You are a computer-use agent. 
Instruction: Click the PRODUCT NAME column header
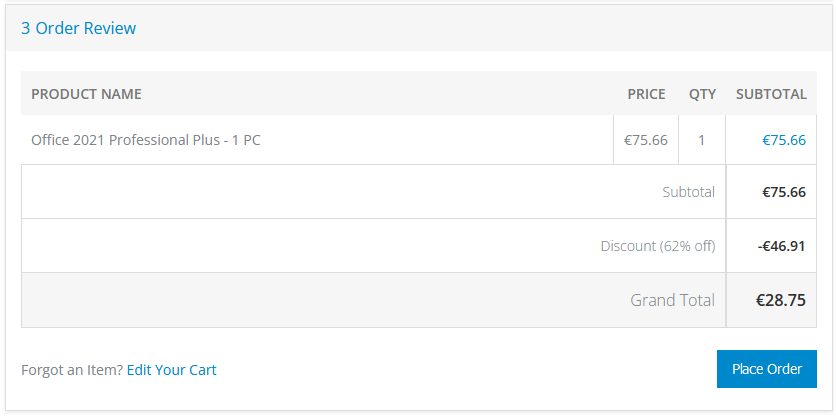click(86, 94)
